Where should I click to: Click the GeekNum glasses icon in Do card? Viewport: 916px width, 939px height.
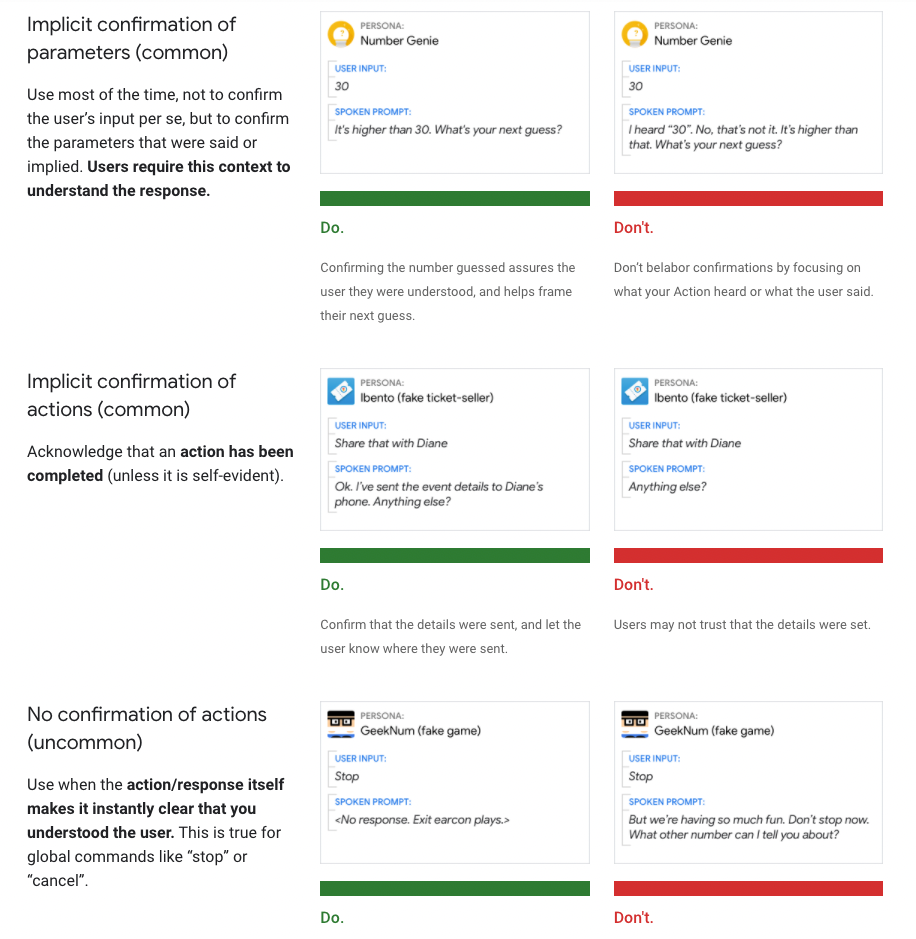[x=341, y=724]
